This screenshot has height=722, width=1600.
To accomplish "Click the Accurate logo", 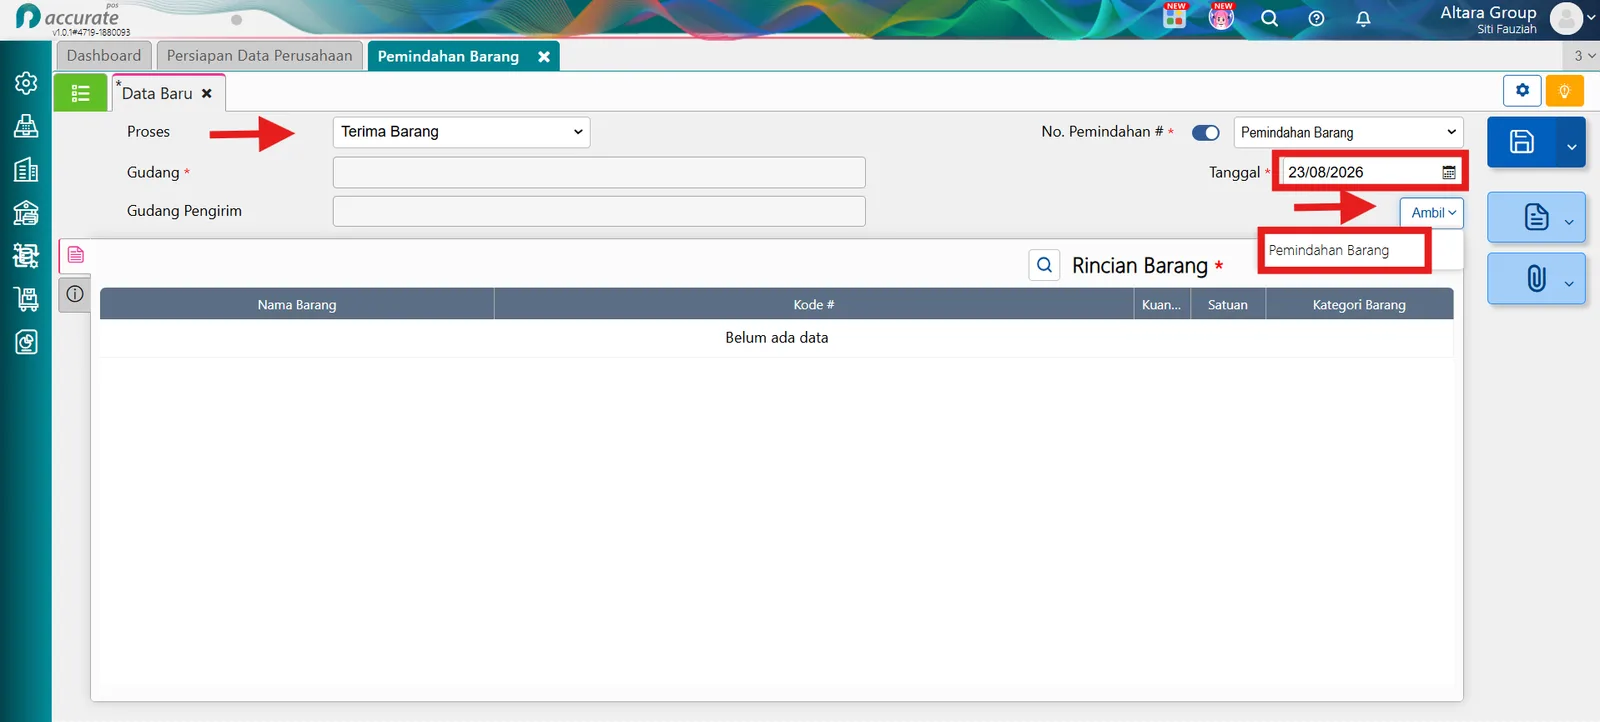I will (67, 17).
